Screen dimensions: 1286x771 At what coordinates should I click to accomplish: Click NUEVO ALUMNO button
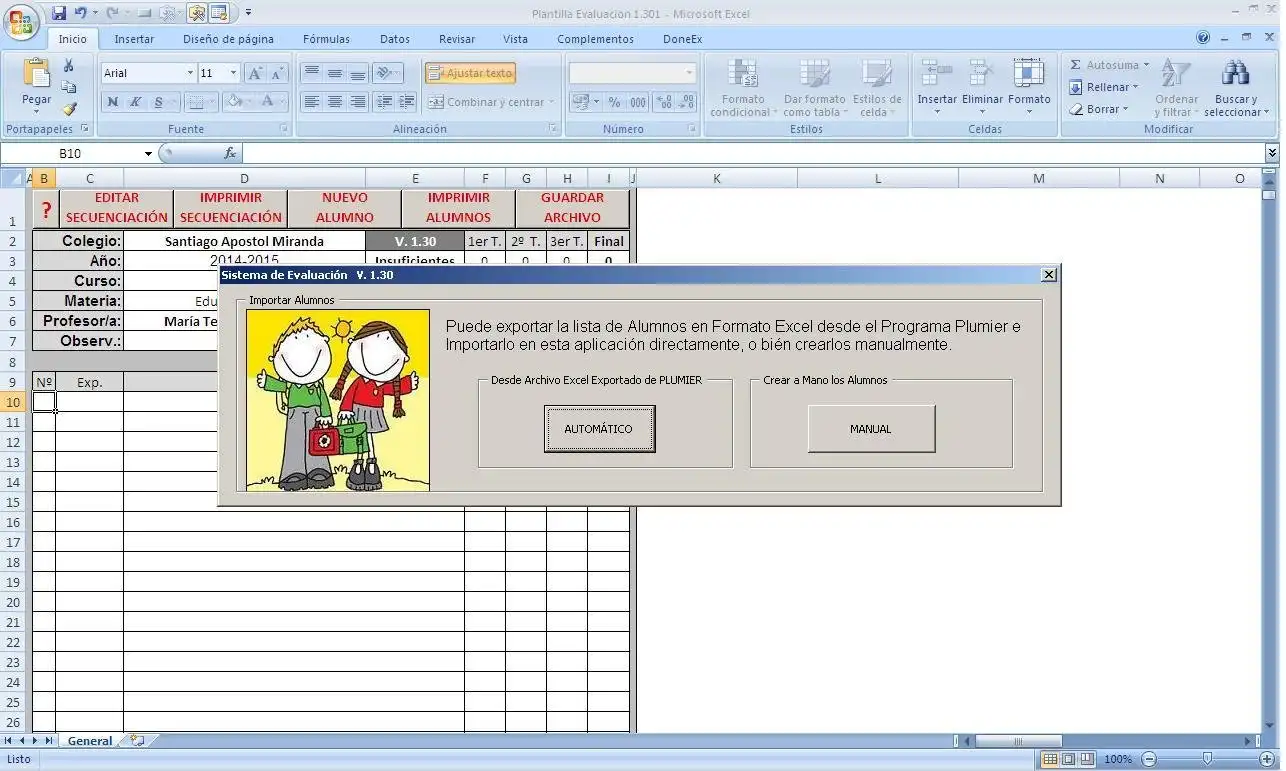(x=344, y=209)
